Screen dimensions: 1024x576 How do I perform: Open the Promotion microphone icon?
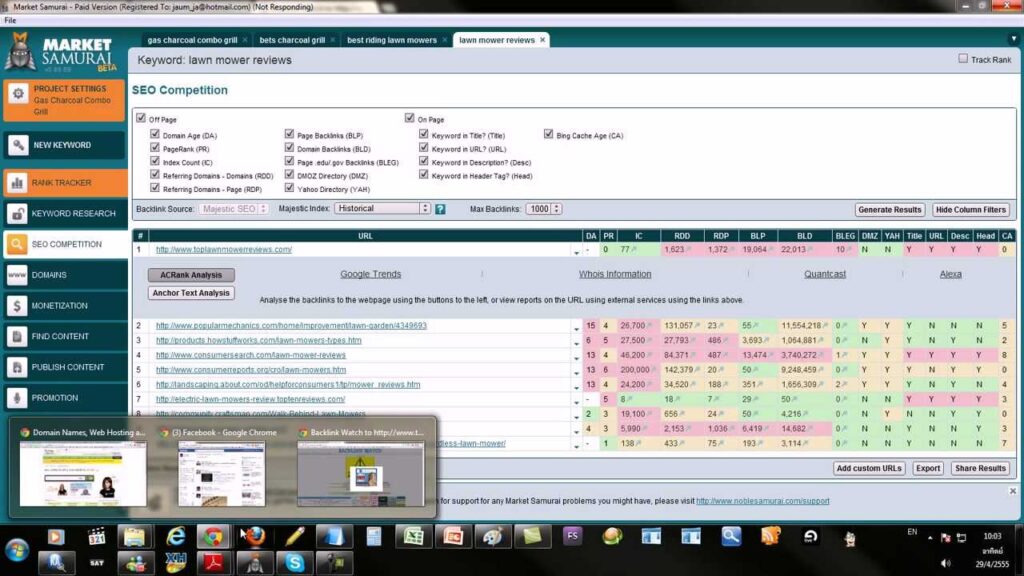coord(17,398)
